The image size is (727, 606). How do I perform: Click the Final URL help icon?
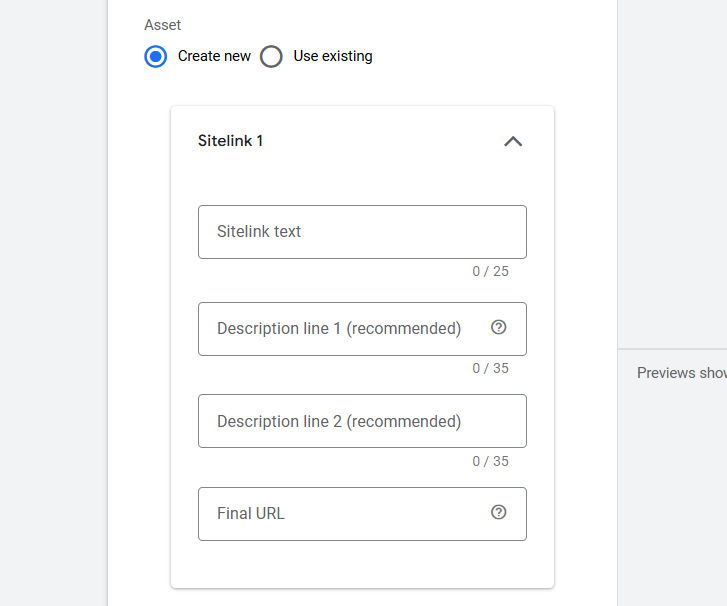499,512
